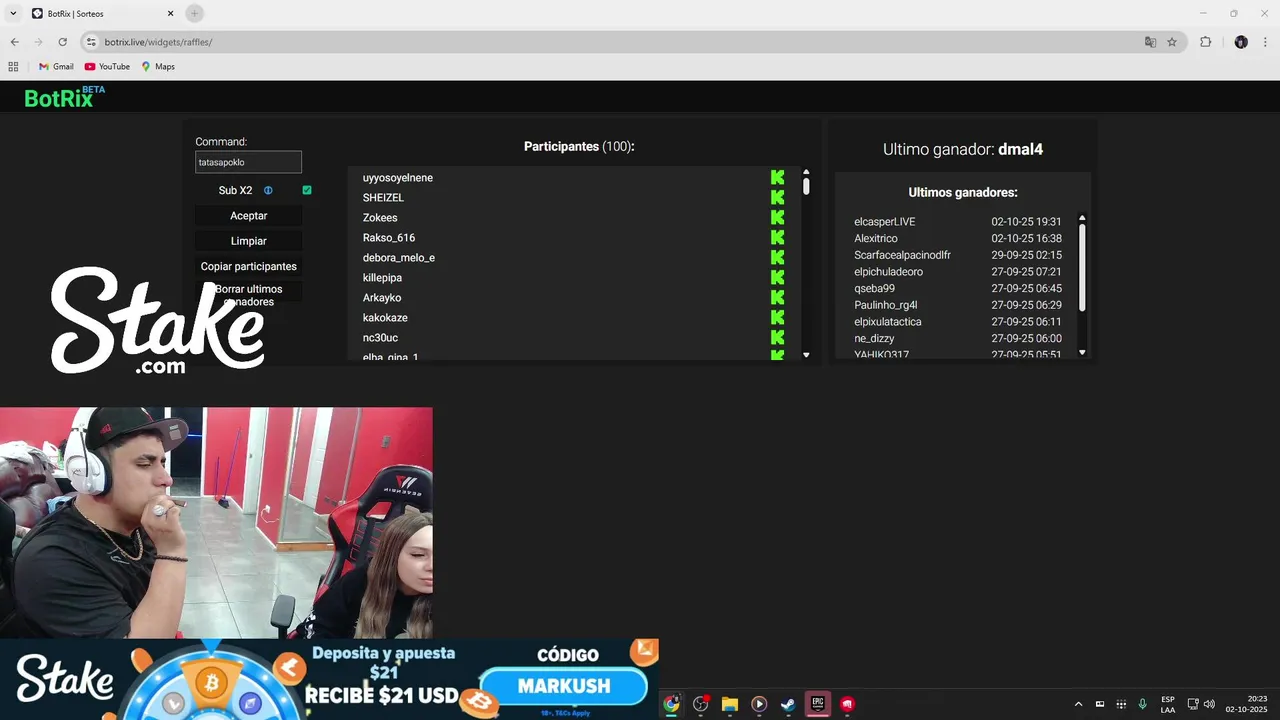Screen dimensions: 1280x720
Task: Click winner entry ne_dizzy
Action: (874, 339)
